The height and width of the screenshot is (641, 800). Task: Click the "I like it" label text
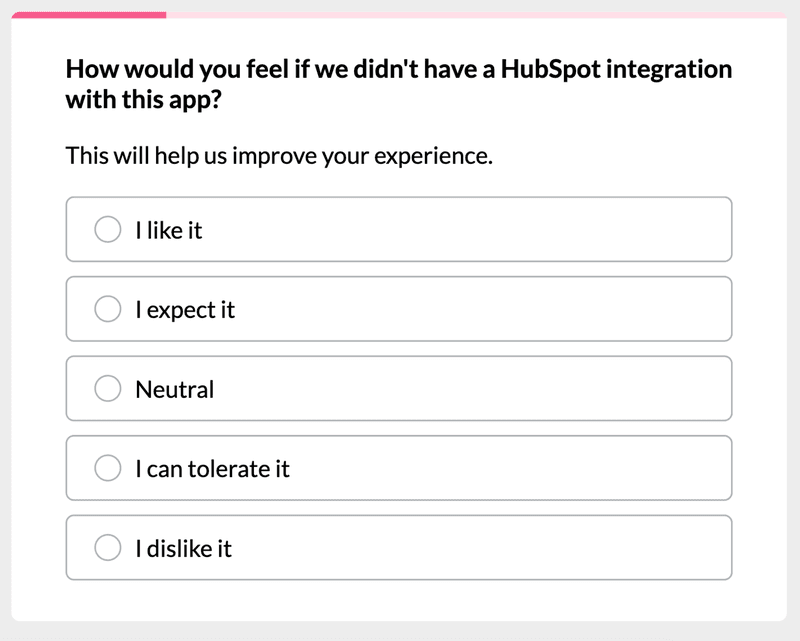(x=168, y=230)
